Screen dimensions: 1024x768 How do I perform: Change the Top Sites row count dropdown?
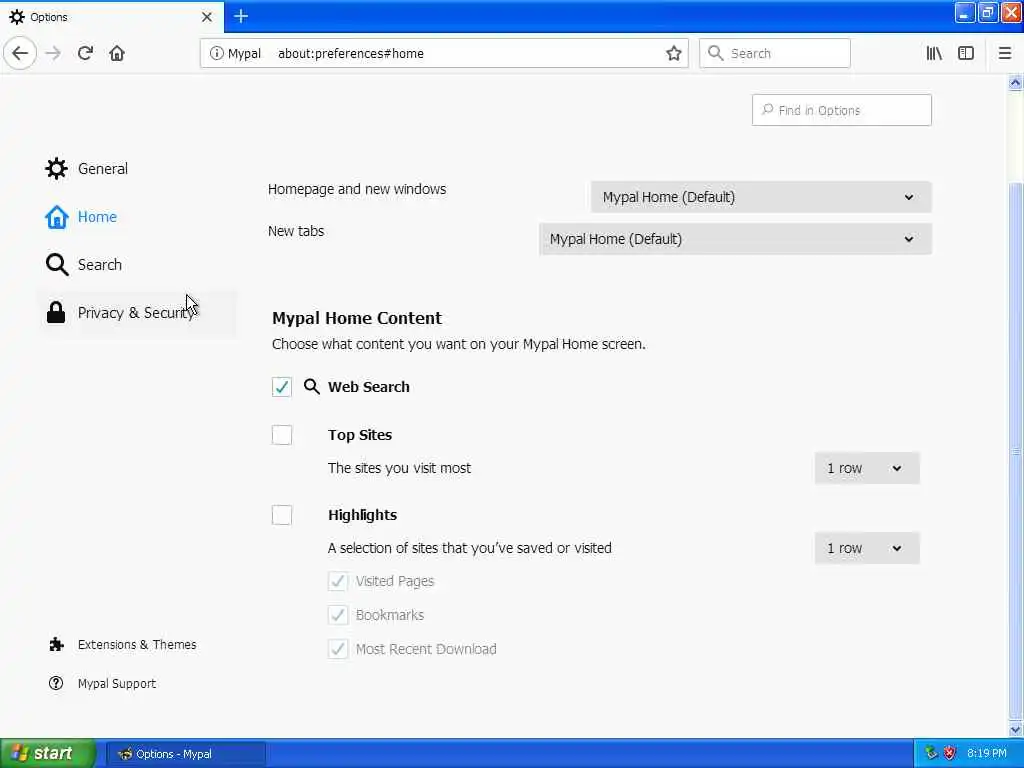pyautogui.click(x=866, y=468)
